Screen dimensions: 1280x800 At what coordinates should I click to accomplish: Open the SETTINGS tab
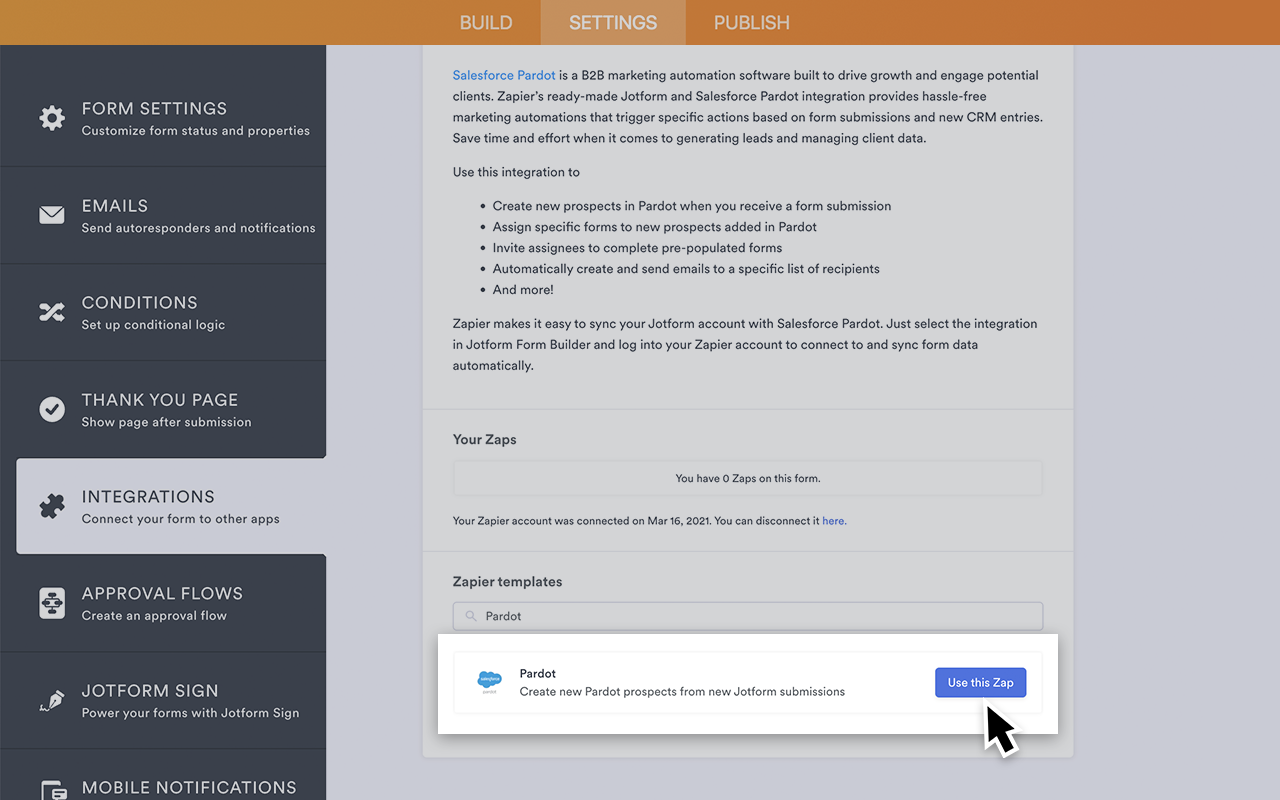[x=613, y=22]
